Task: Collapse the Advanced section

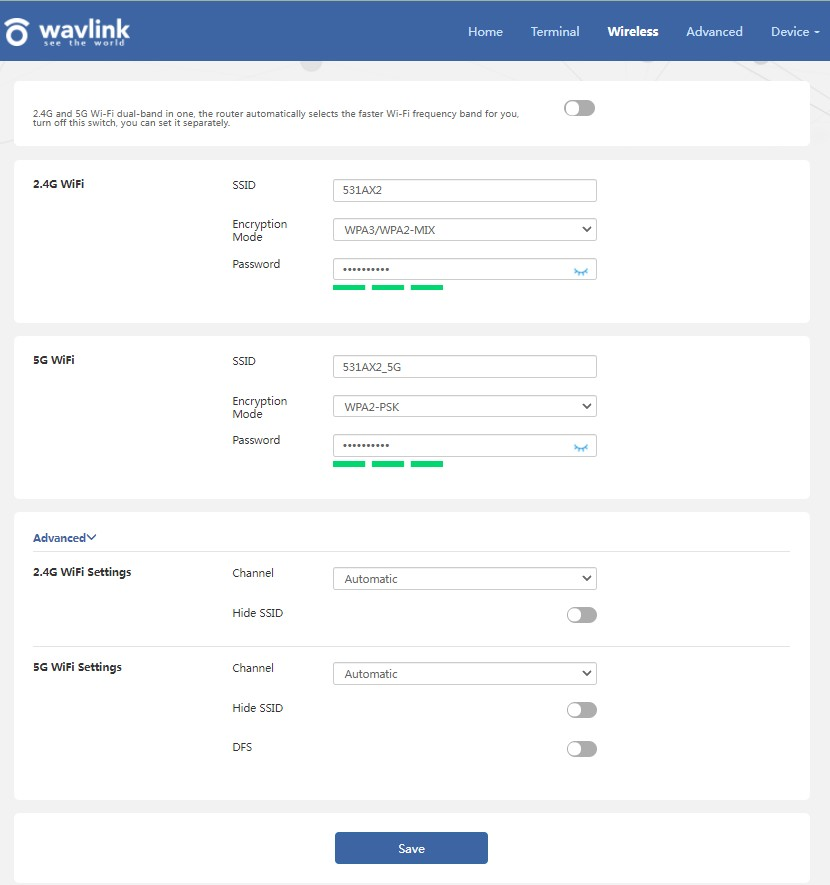Action: tap(64, 538)
